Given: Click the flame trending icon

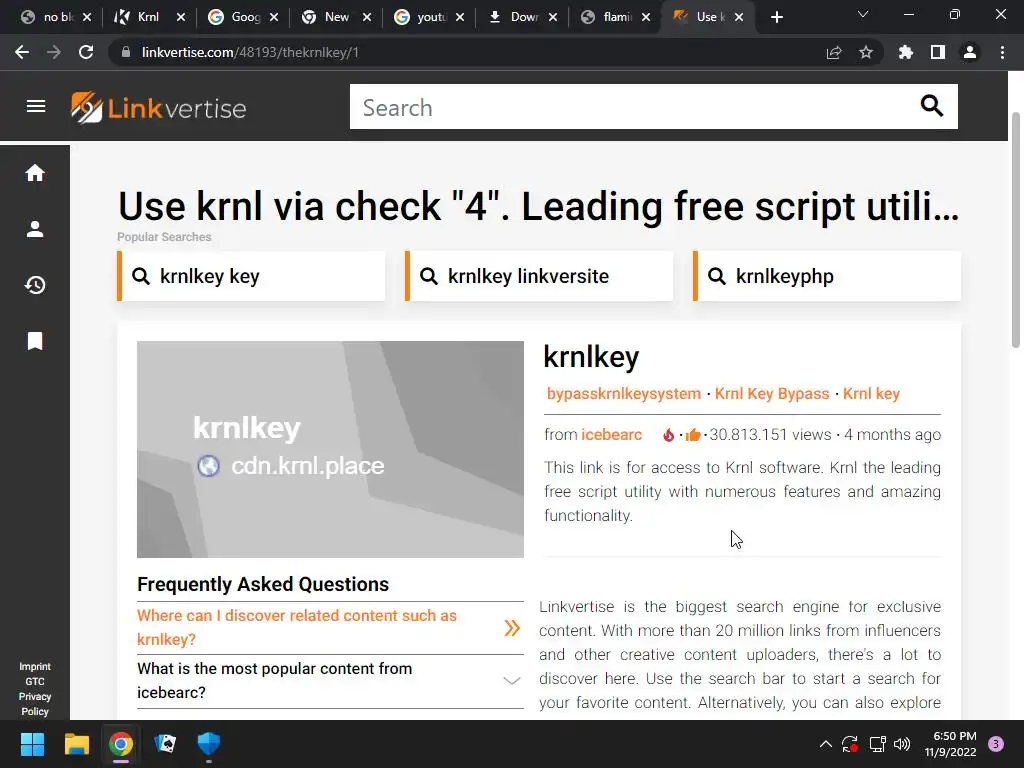Looking at the screenshot, I should 668,435.
